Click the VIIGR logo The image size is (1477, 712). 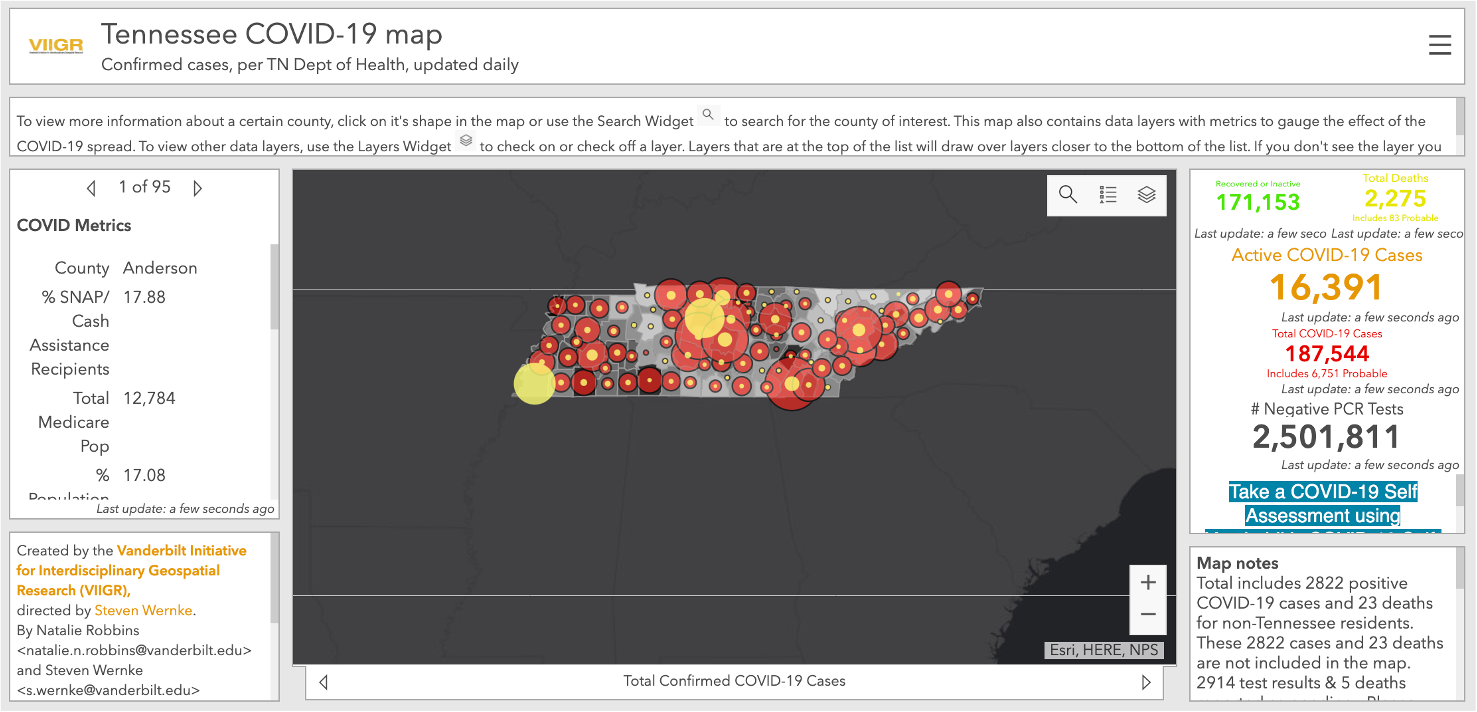(x=54, y=46)
